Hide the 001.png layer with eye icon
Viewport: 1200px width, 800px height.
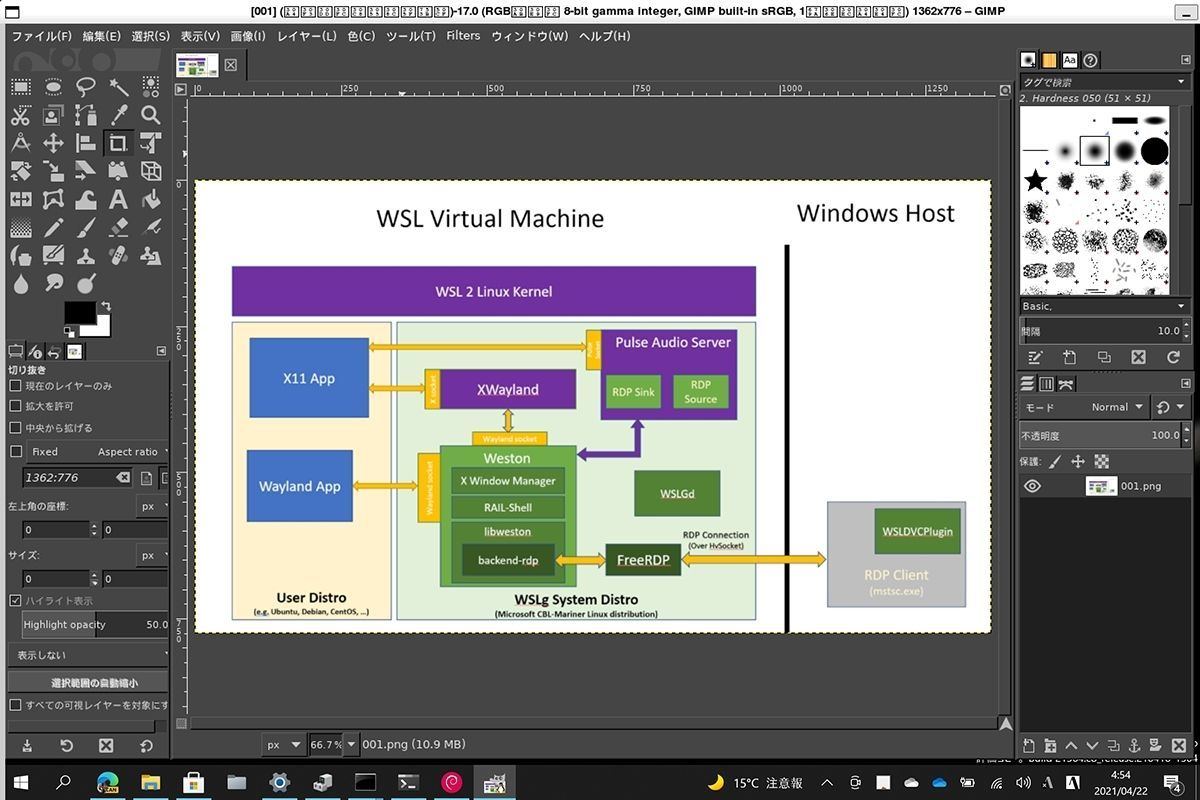tap(1032, 486)
